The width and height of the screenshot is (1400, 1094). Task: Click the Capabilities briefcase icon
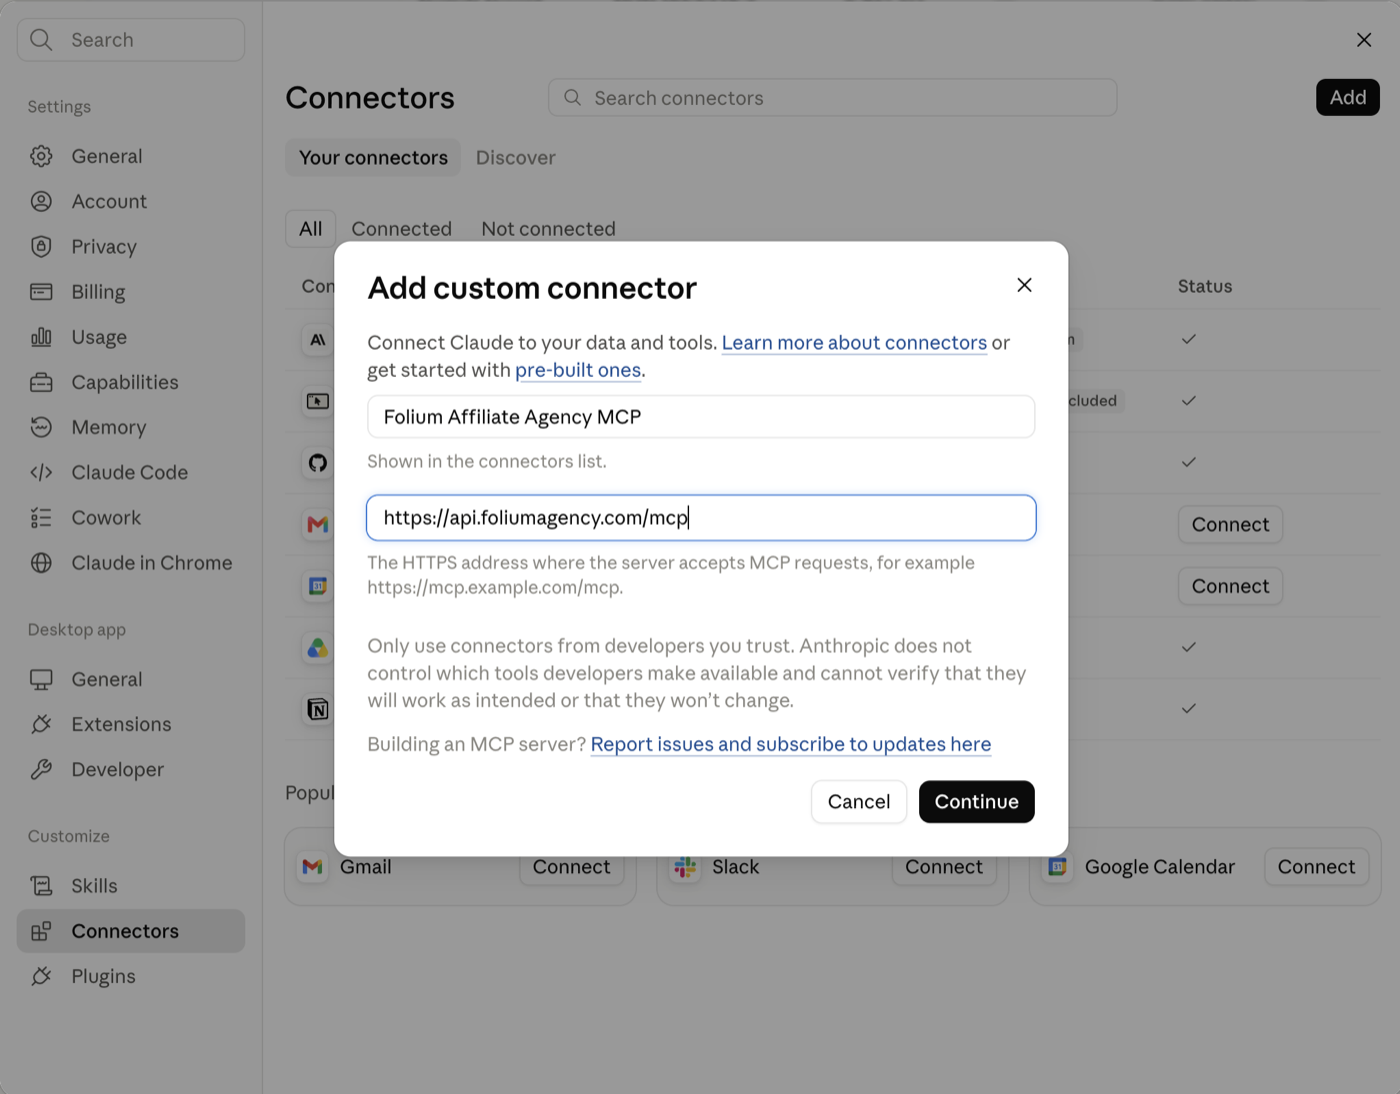tap(41, 382)
